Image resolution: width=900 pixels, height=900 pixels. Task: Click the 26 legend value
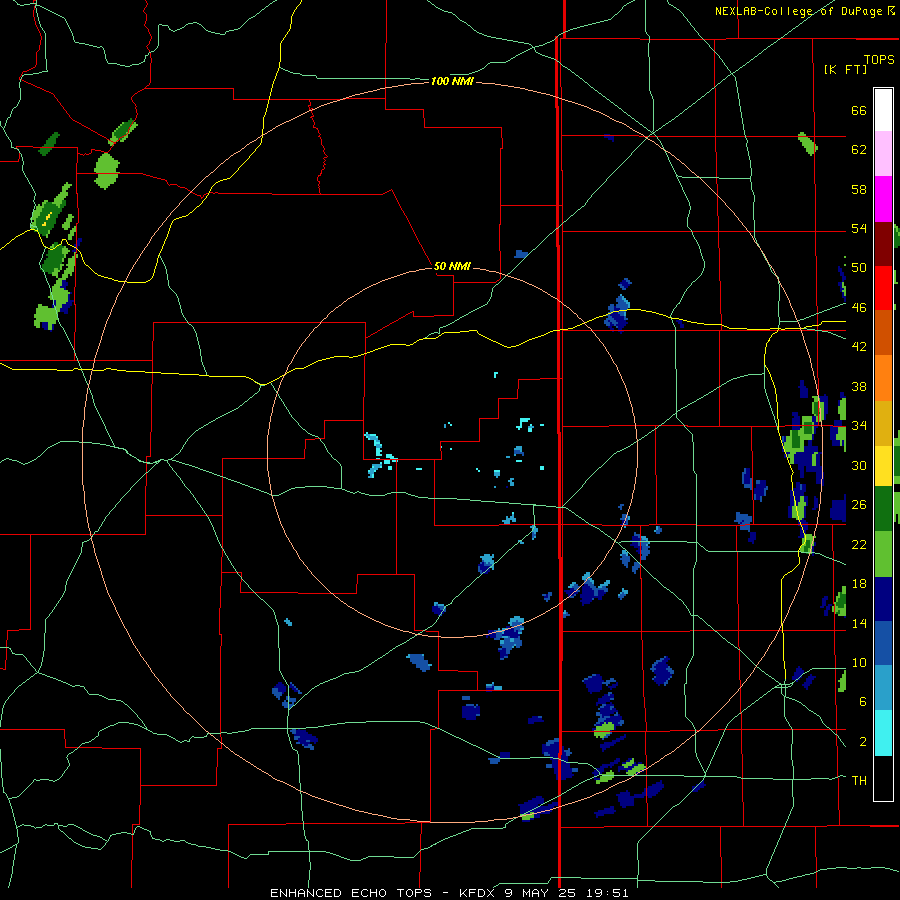pyautogui.click(x=859, y=505)
